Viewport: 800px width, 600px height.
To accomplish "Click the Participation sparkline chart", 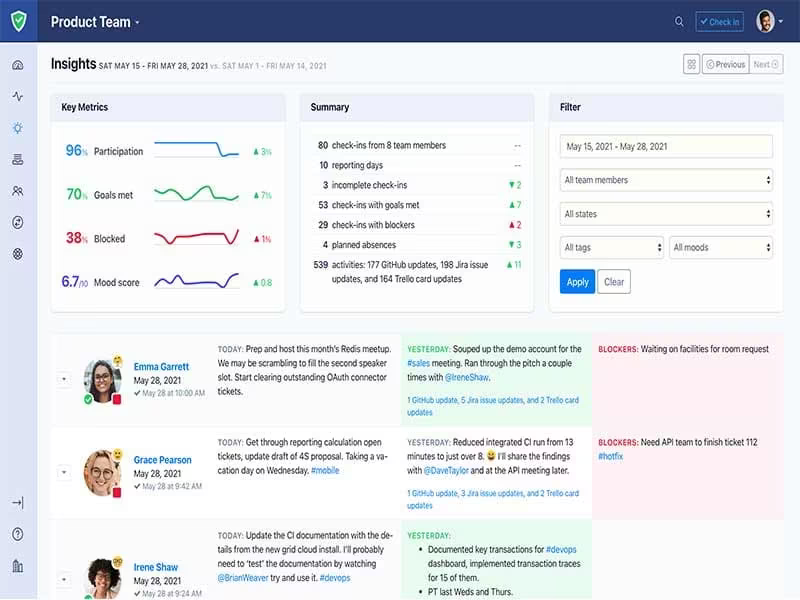I will [196, 149].
